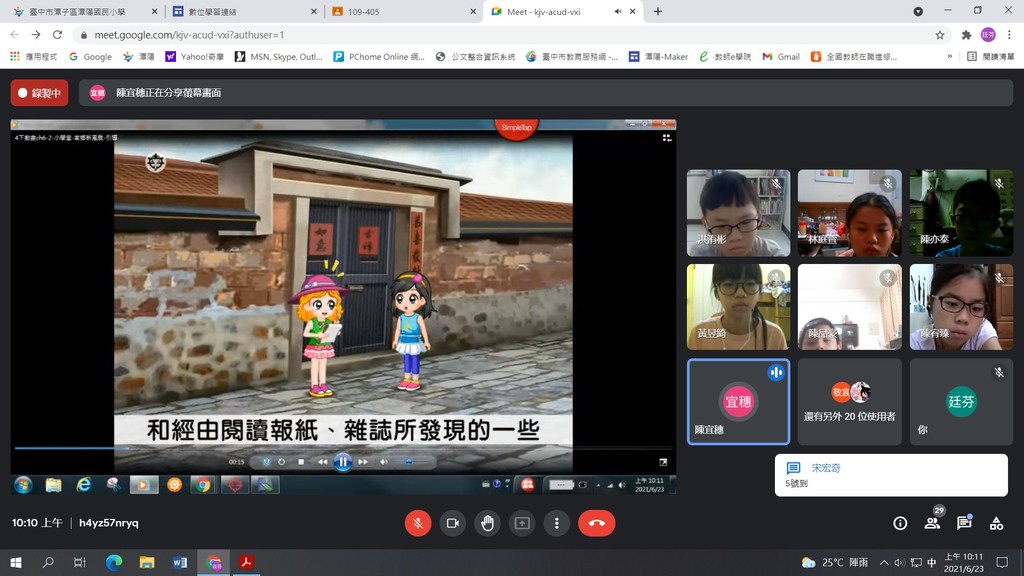Go back in the browser
Viewport: 1024px width, 576px height.
click(15, 35)
